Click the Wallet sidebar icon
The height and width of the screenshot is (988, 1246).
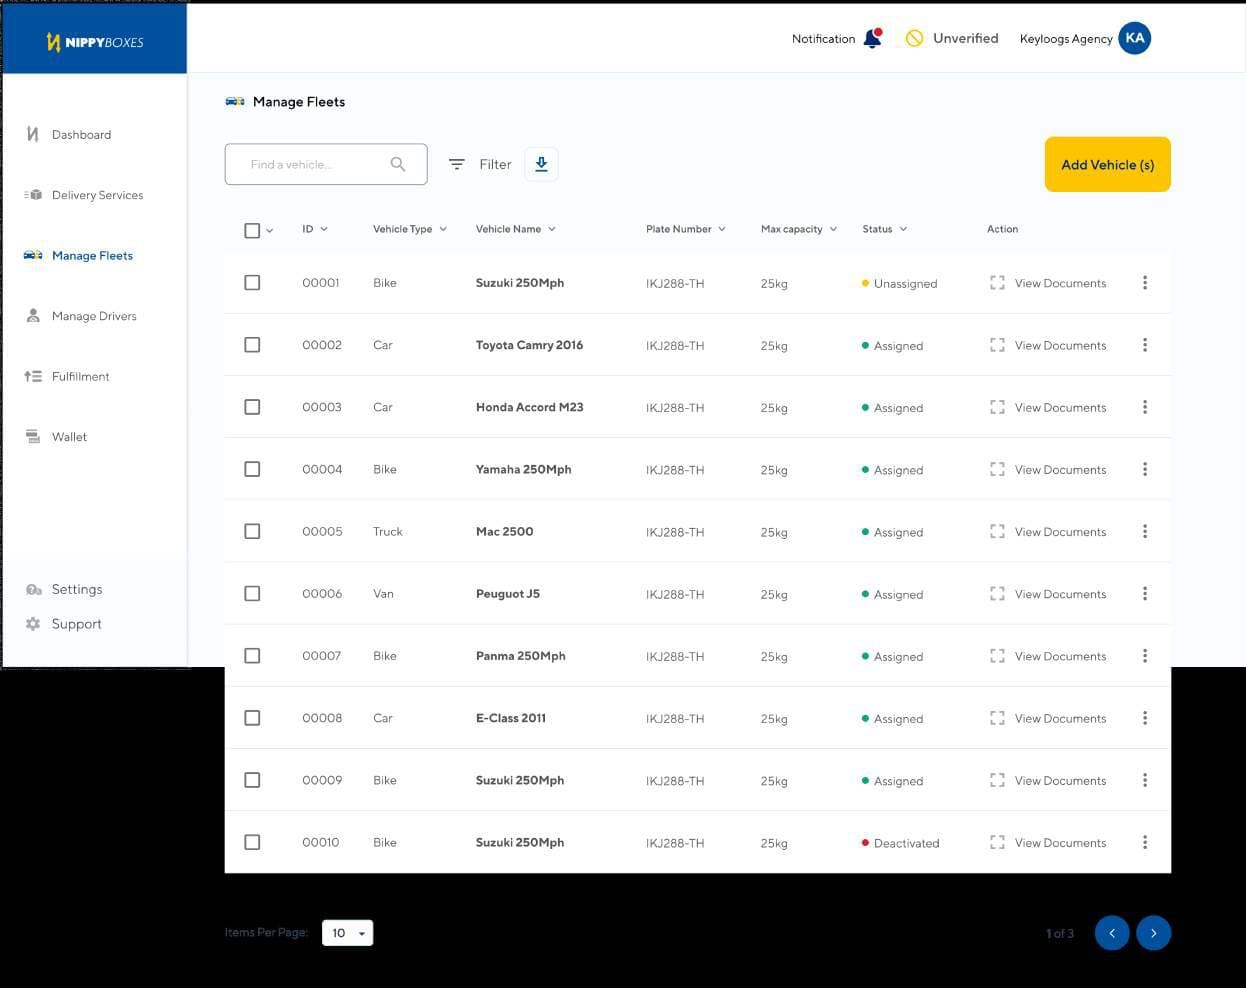pyautogui.click(x=33, y=437)
